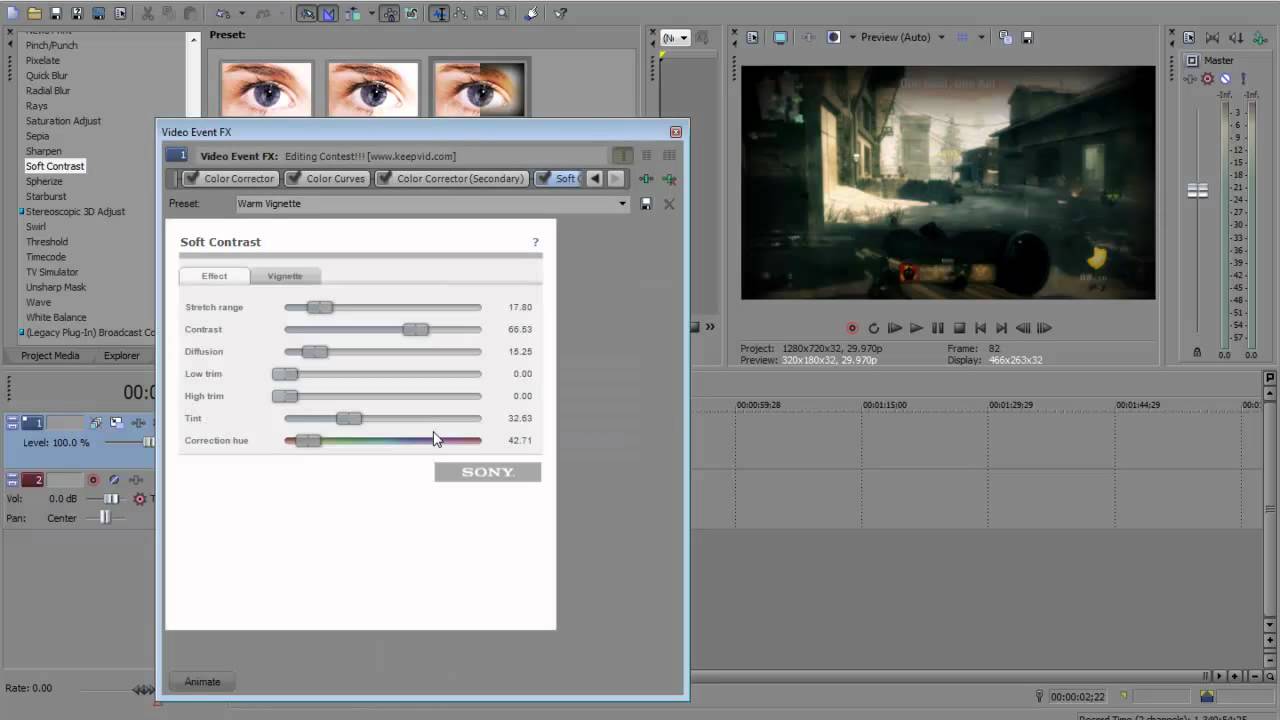Screen dimensions: 1280x720
Task: Select the Color Corrector plug-in in chain
Action: [x=229, y=179]
